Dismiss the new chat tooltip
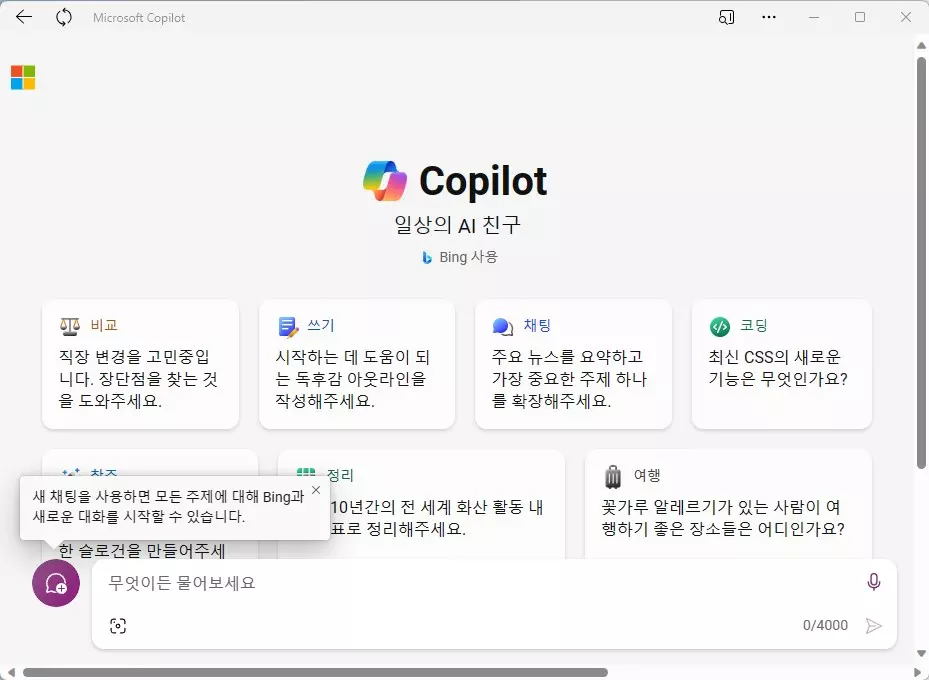Image resolution: width=929 pixels, height=680 pixels. tap(316, 490)
